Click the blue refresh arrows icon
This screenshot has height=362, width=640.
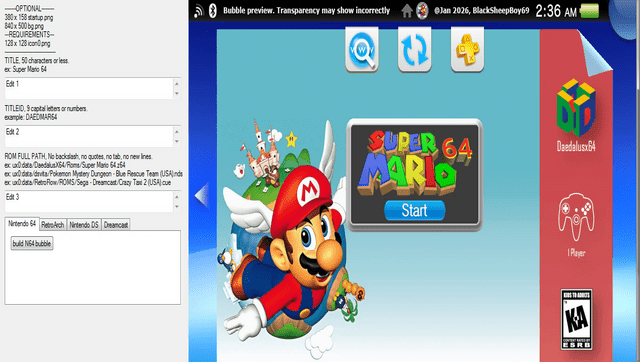[x=414, y=49]
